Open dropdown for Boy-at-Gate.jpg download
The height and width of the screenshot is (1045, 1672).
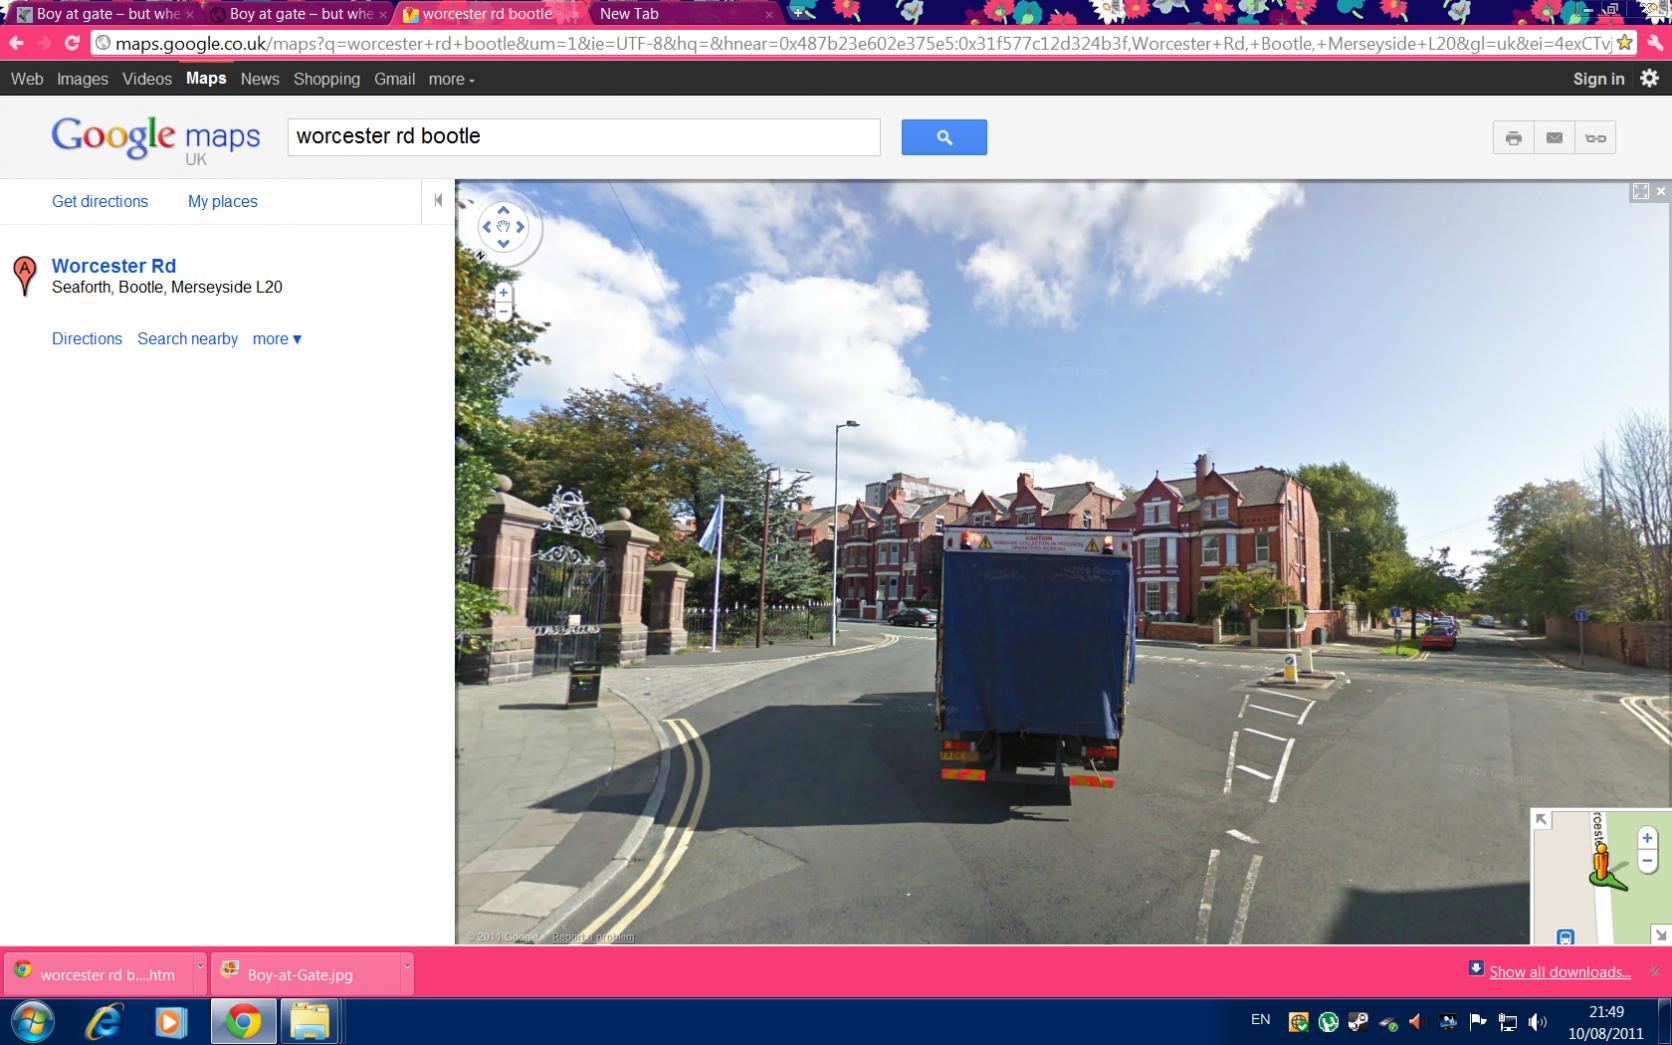click(x=406, y=967)
